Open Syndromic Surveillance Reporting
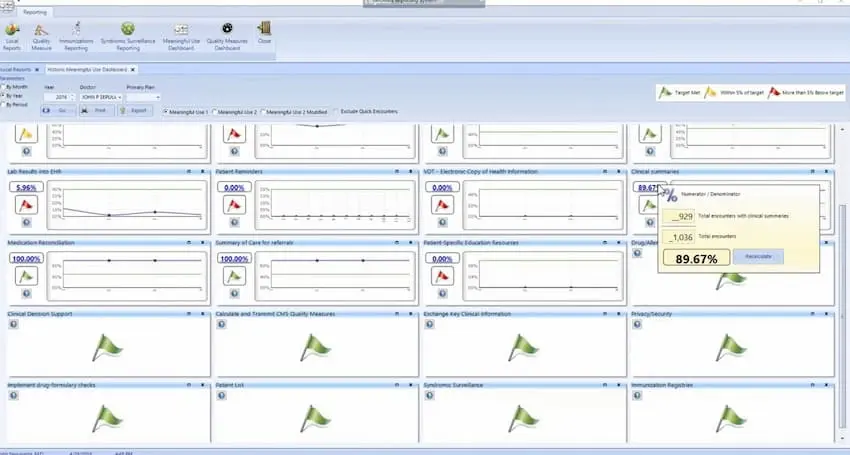The image size is (850, 455). click(x=128, y=37)
